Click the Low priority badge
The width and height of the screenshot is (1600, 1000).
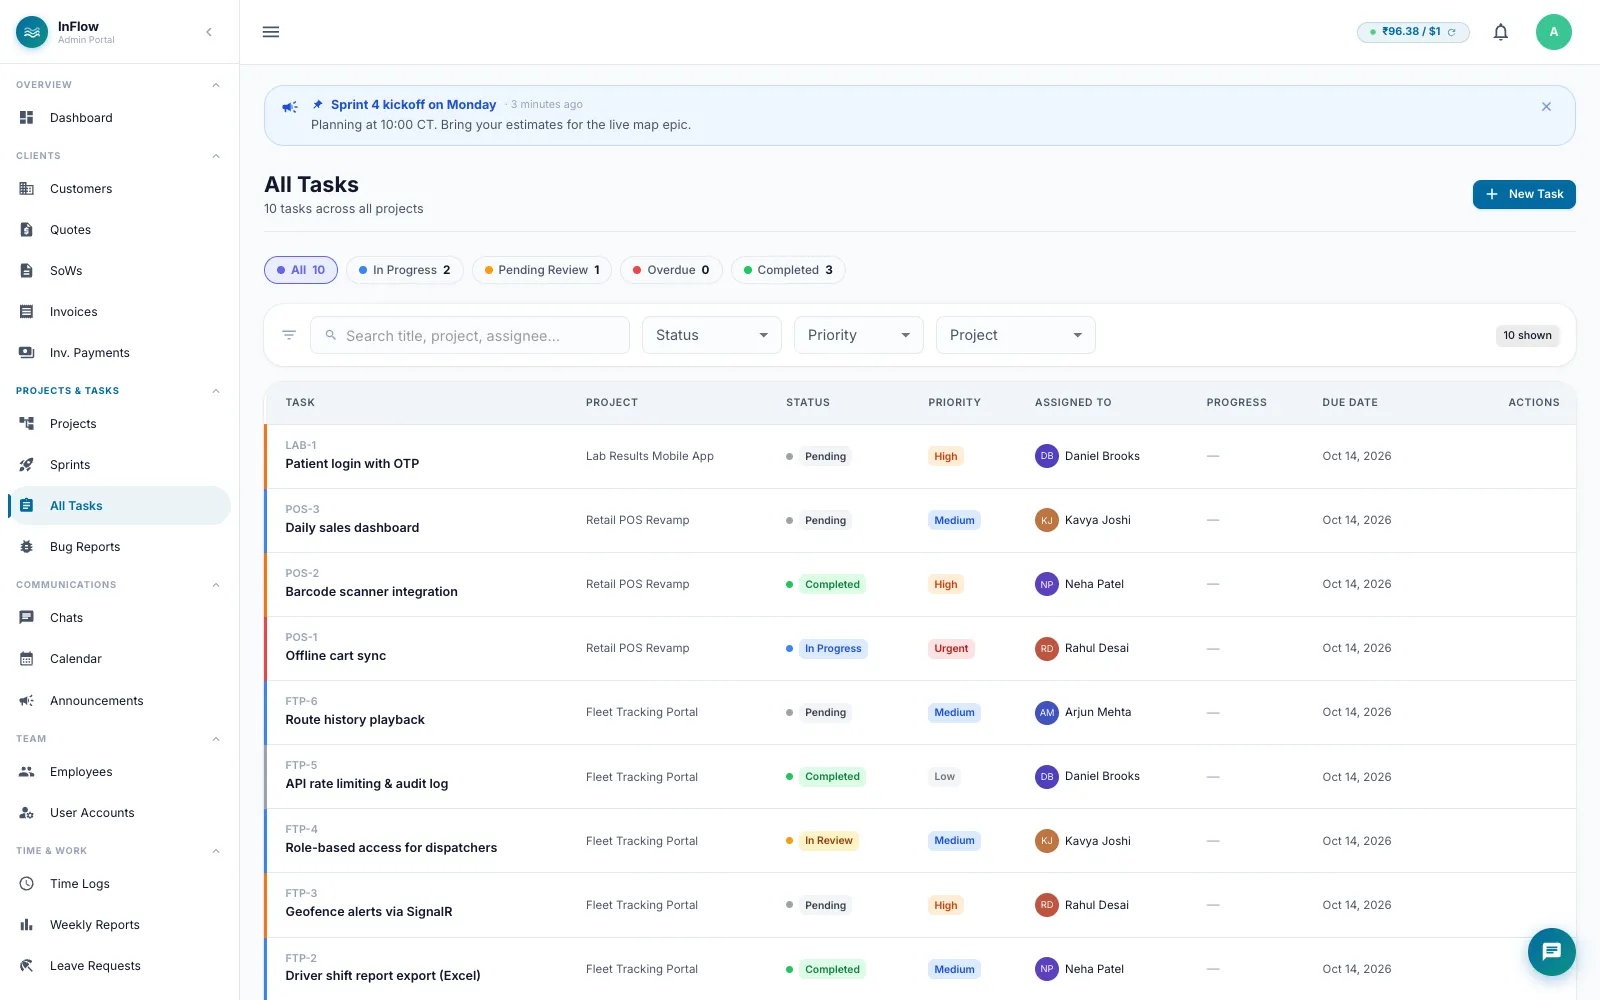(944, 777)
